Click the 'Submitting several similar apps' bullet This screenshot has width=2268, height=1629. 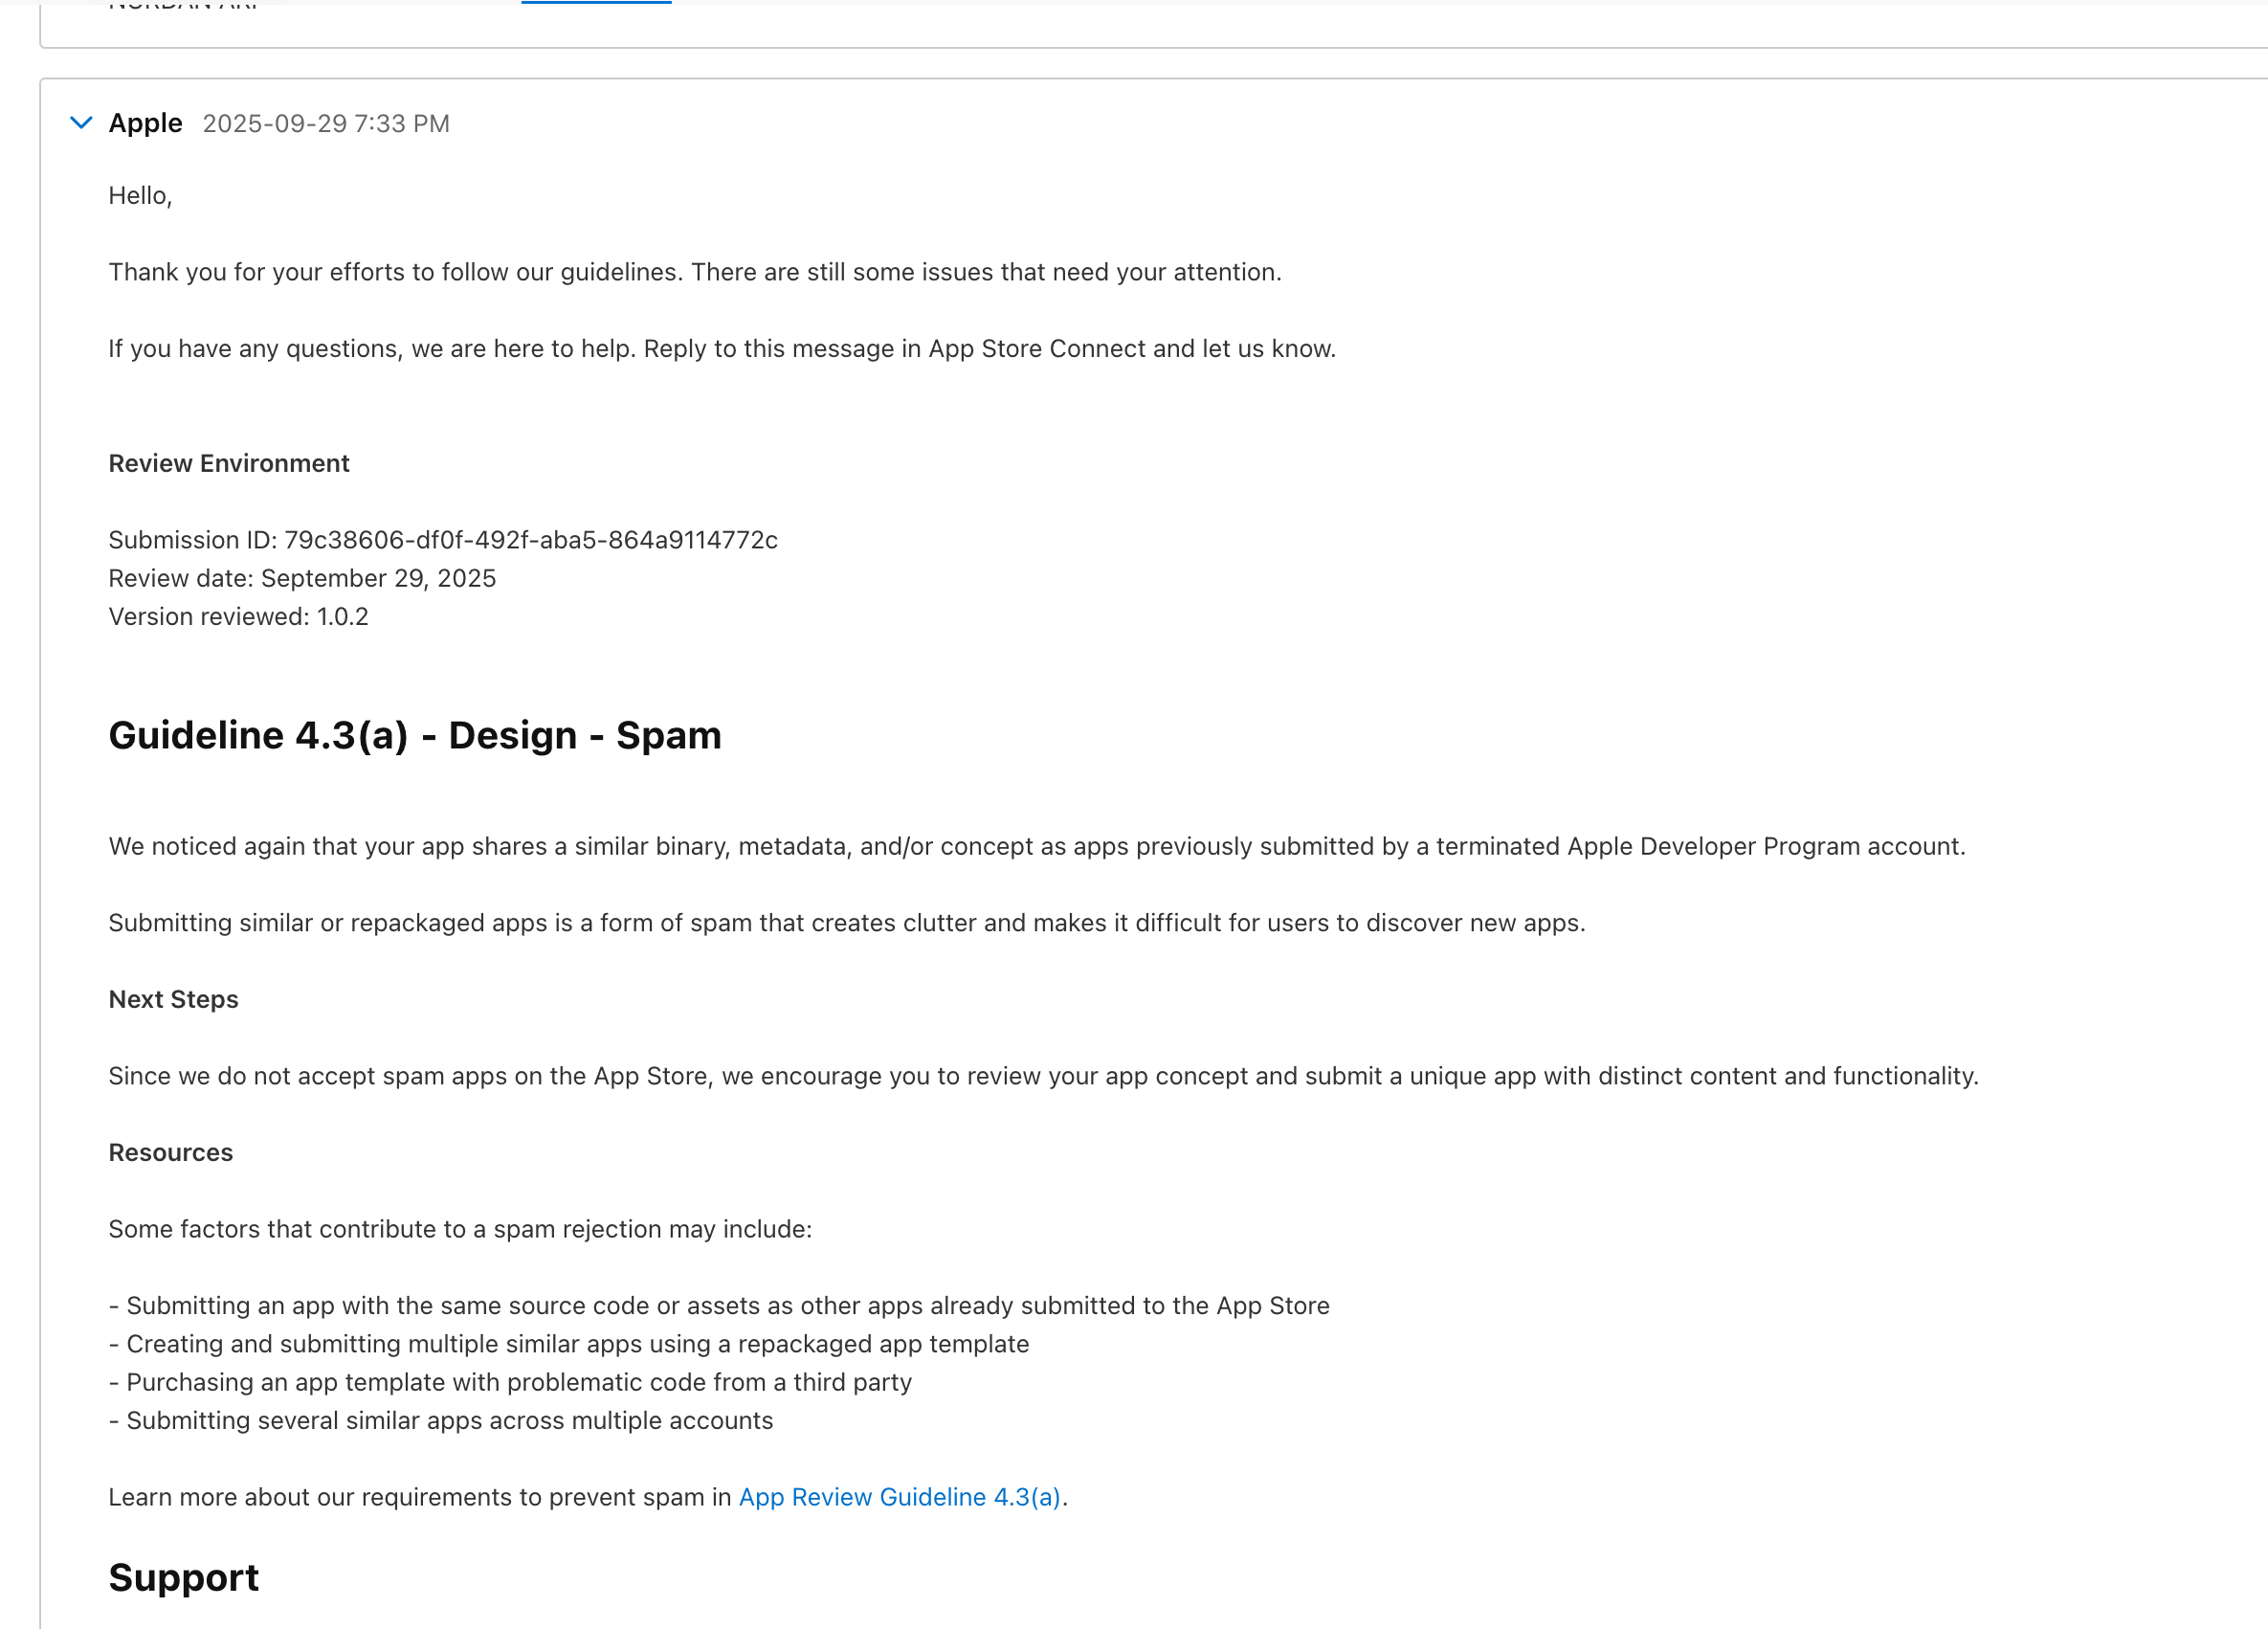441,1420
